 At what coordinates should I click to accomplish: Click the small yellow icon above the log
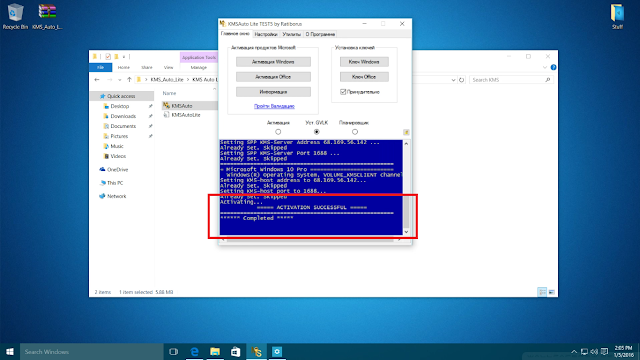click(x=406, y=132)
